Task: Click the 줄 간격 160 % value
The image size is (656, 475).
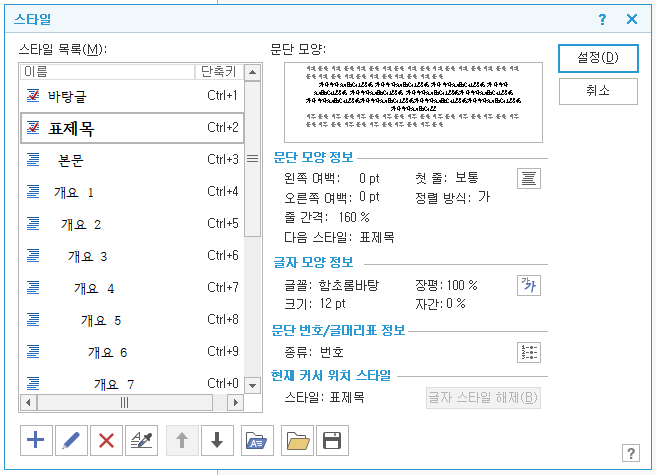Action: 354,217
